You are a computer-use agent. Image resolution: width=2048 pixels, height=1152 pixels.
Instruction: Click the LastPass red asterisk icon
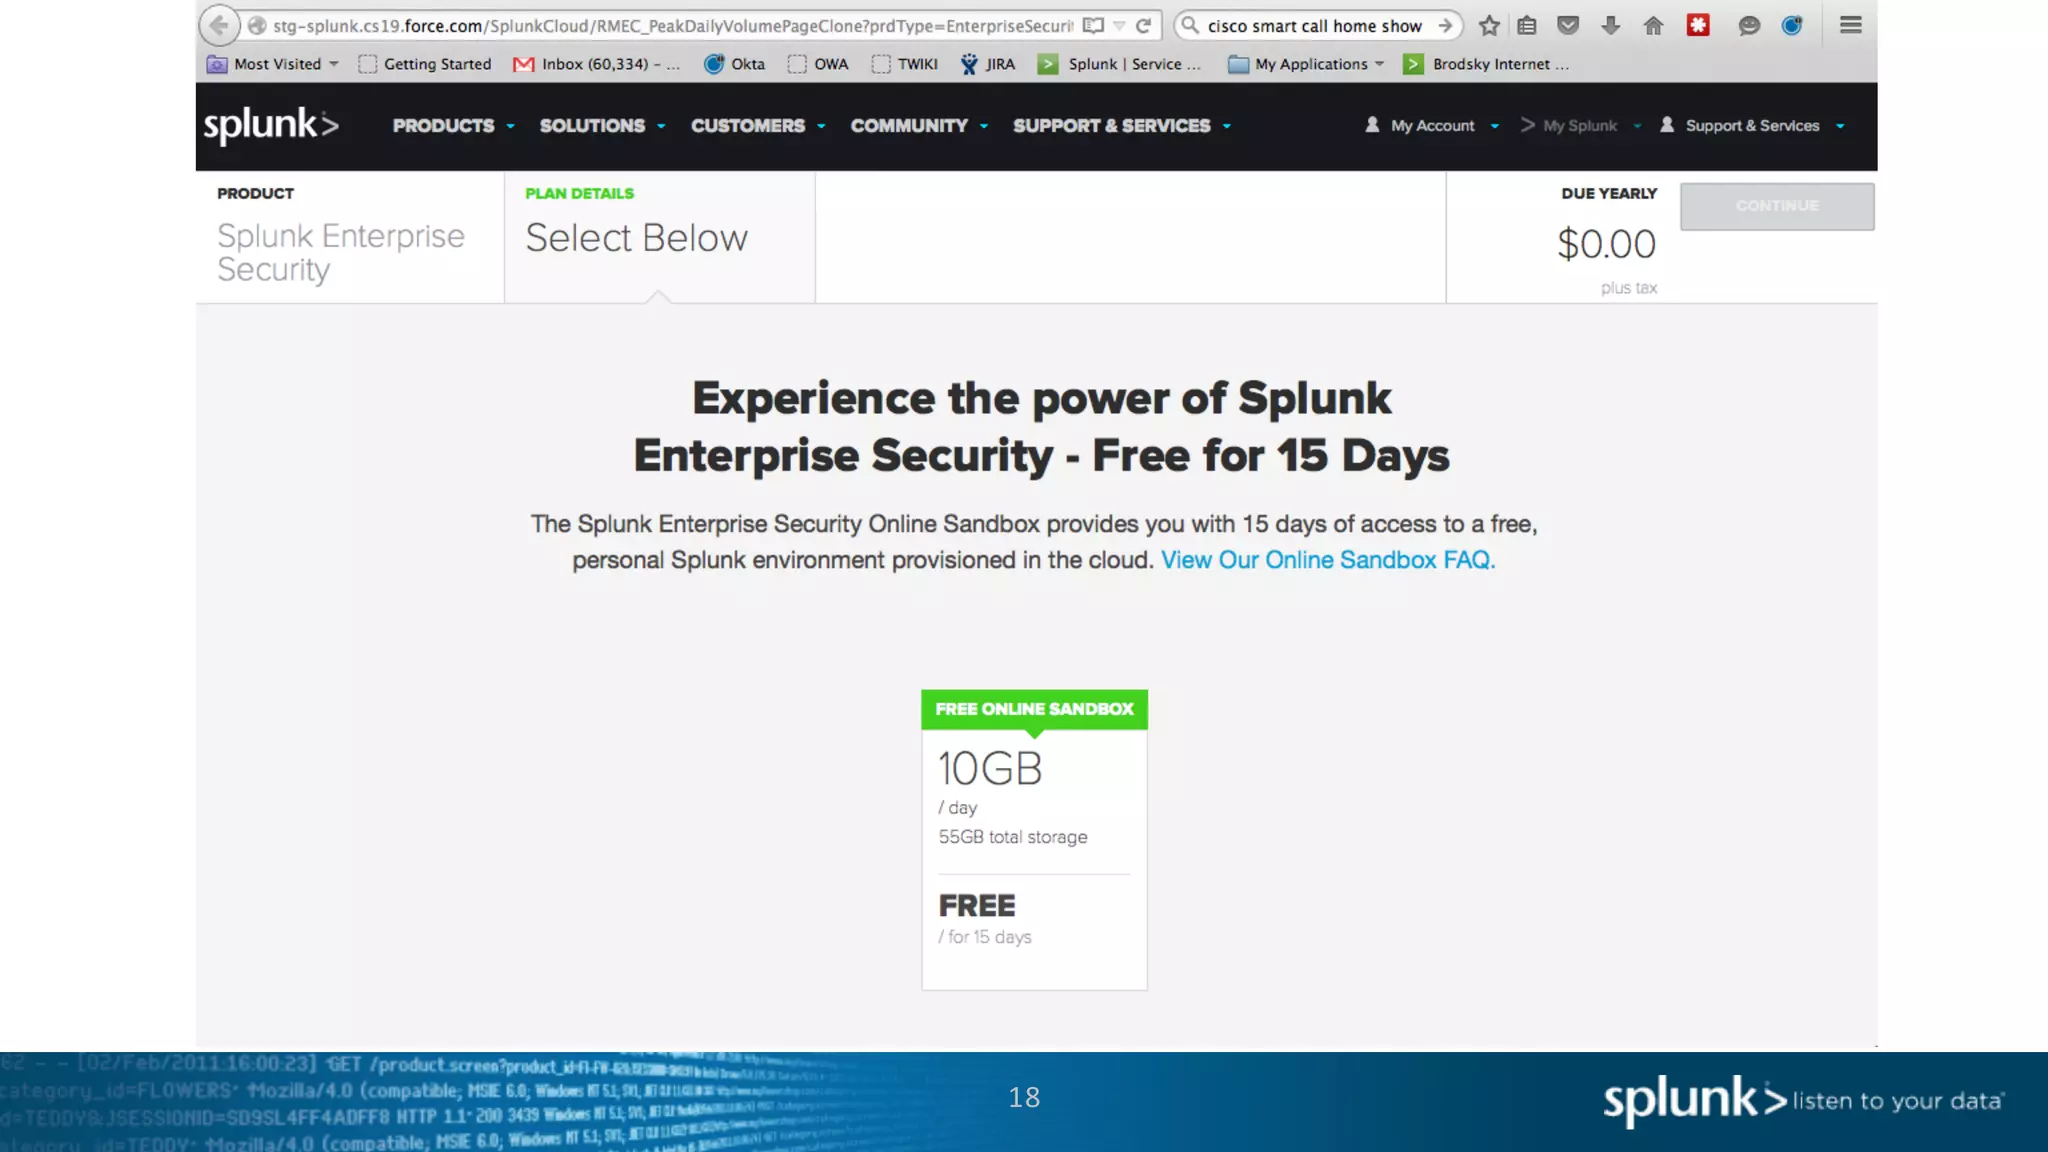click(1698, 26)
